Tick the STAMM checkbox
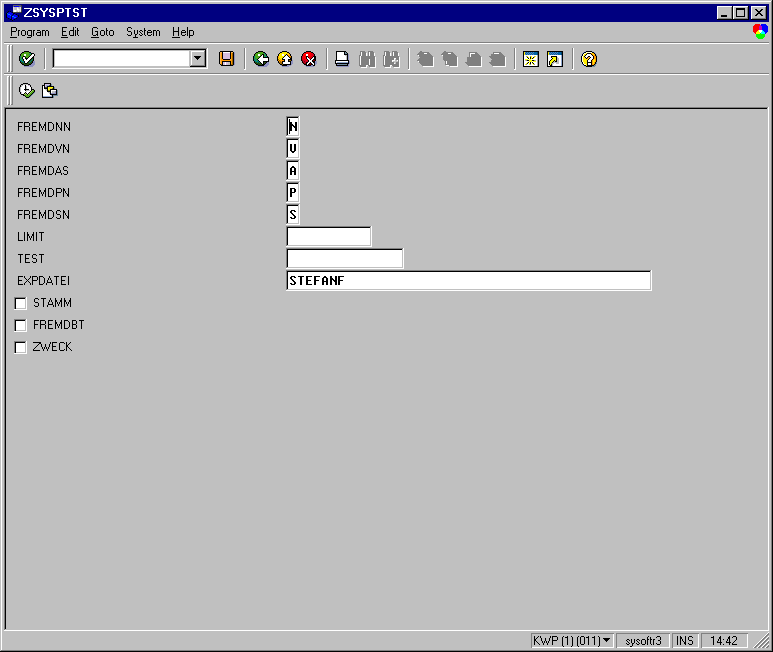The image size is (773, 652). (20, 304)
